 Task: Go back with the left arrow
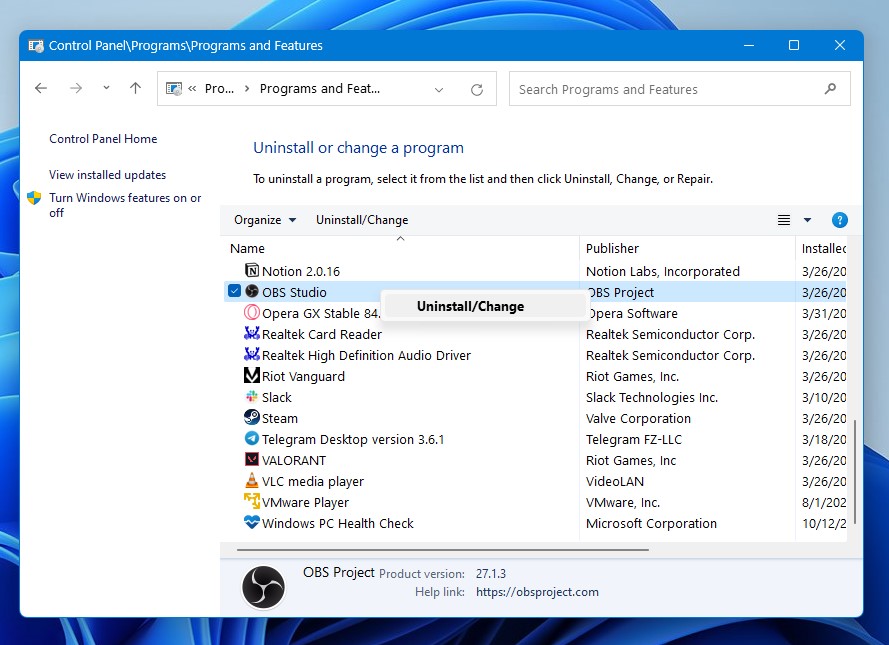point(41,88)
